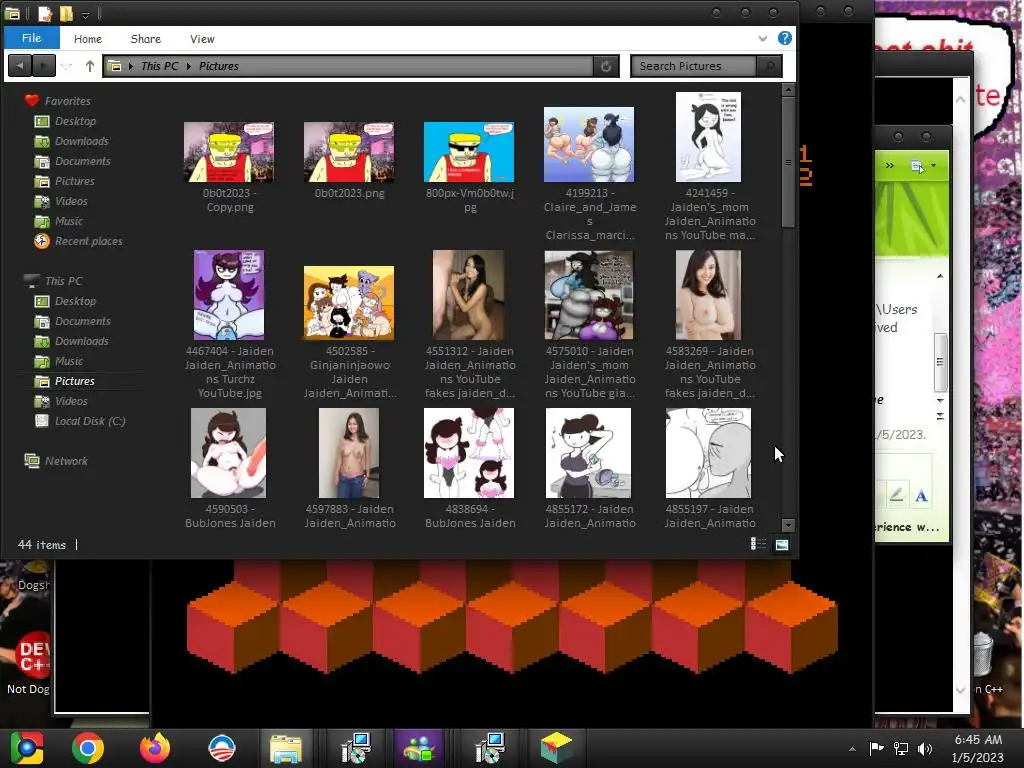Click the page icon in the green window toolbar
Viewport: 1024px width, 768px height.
[x=917, y=167]
